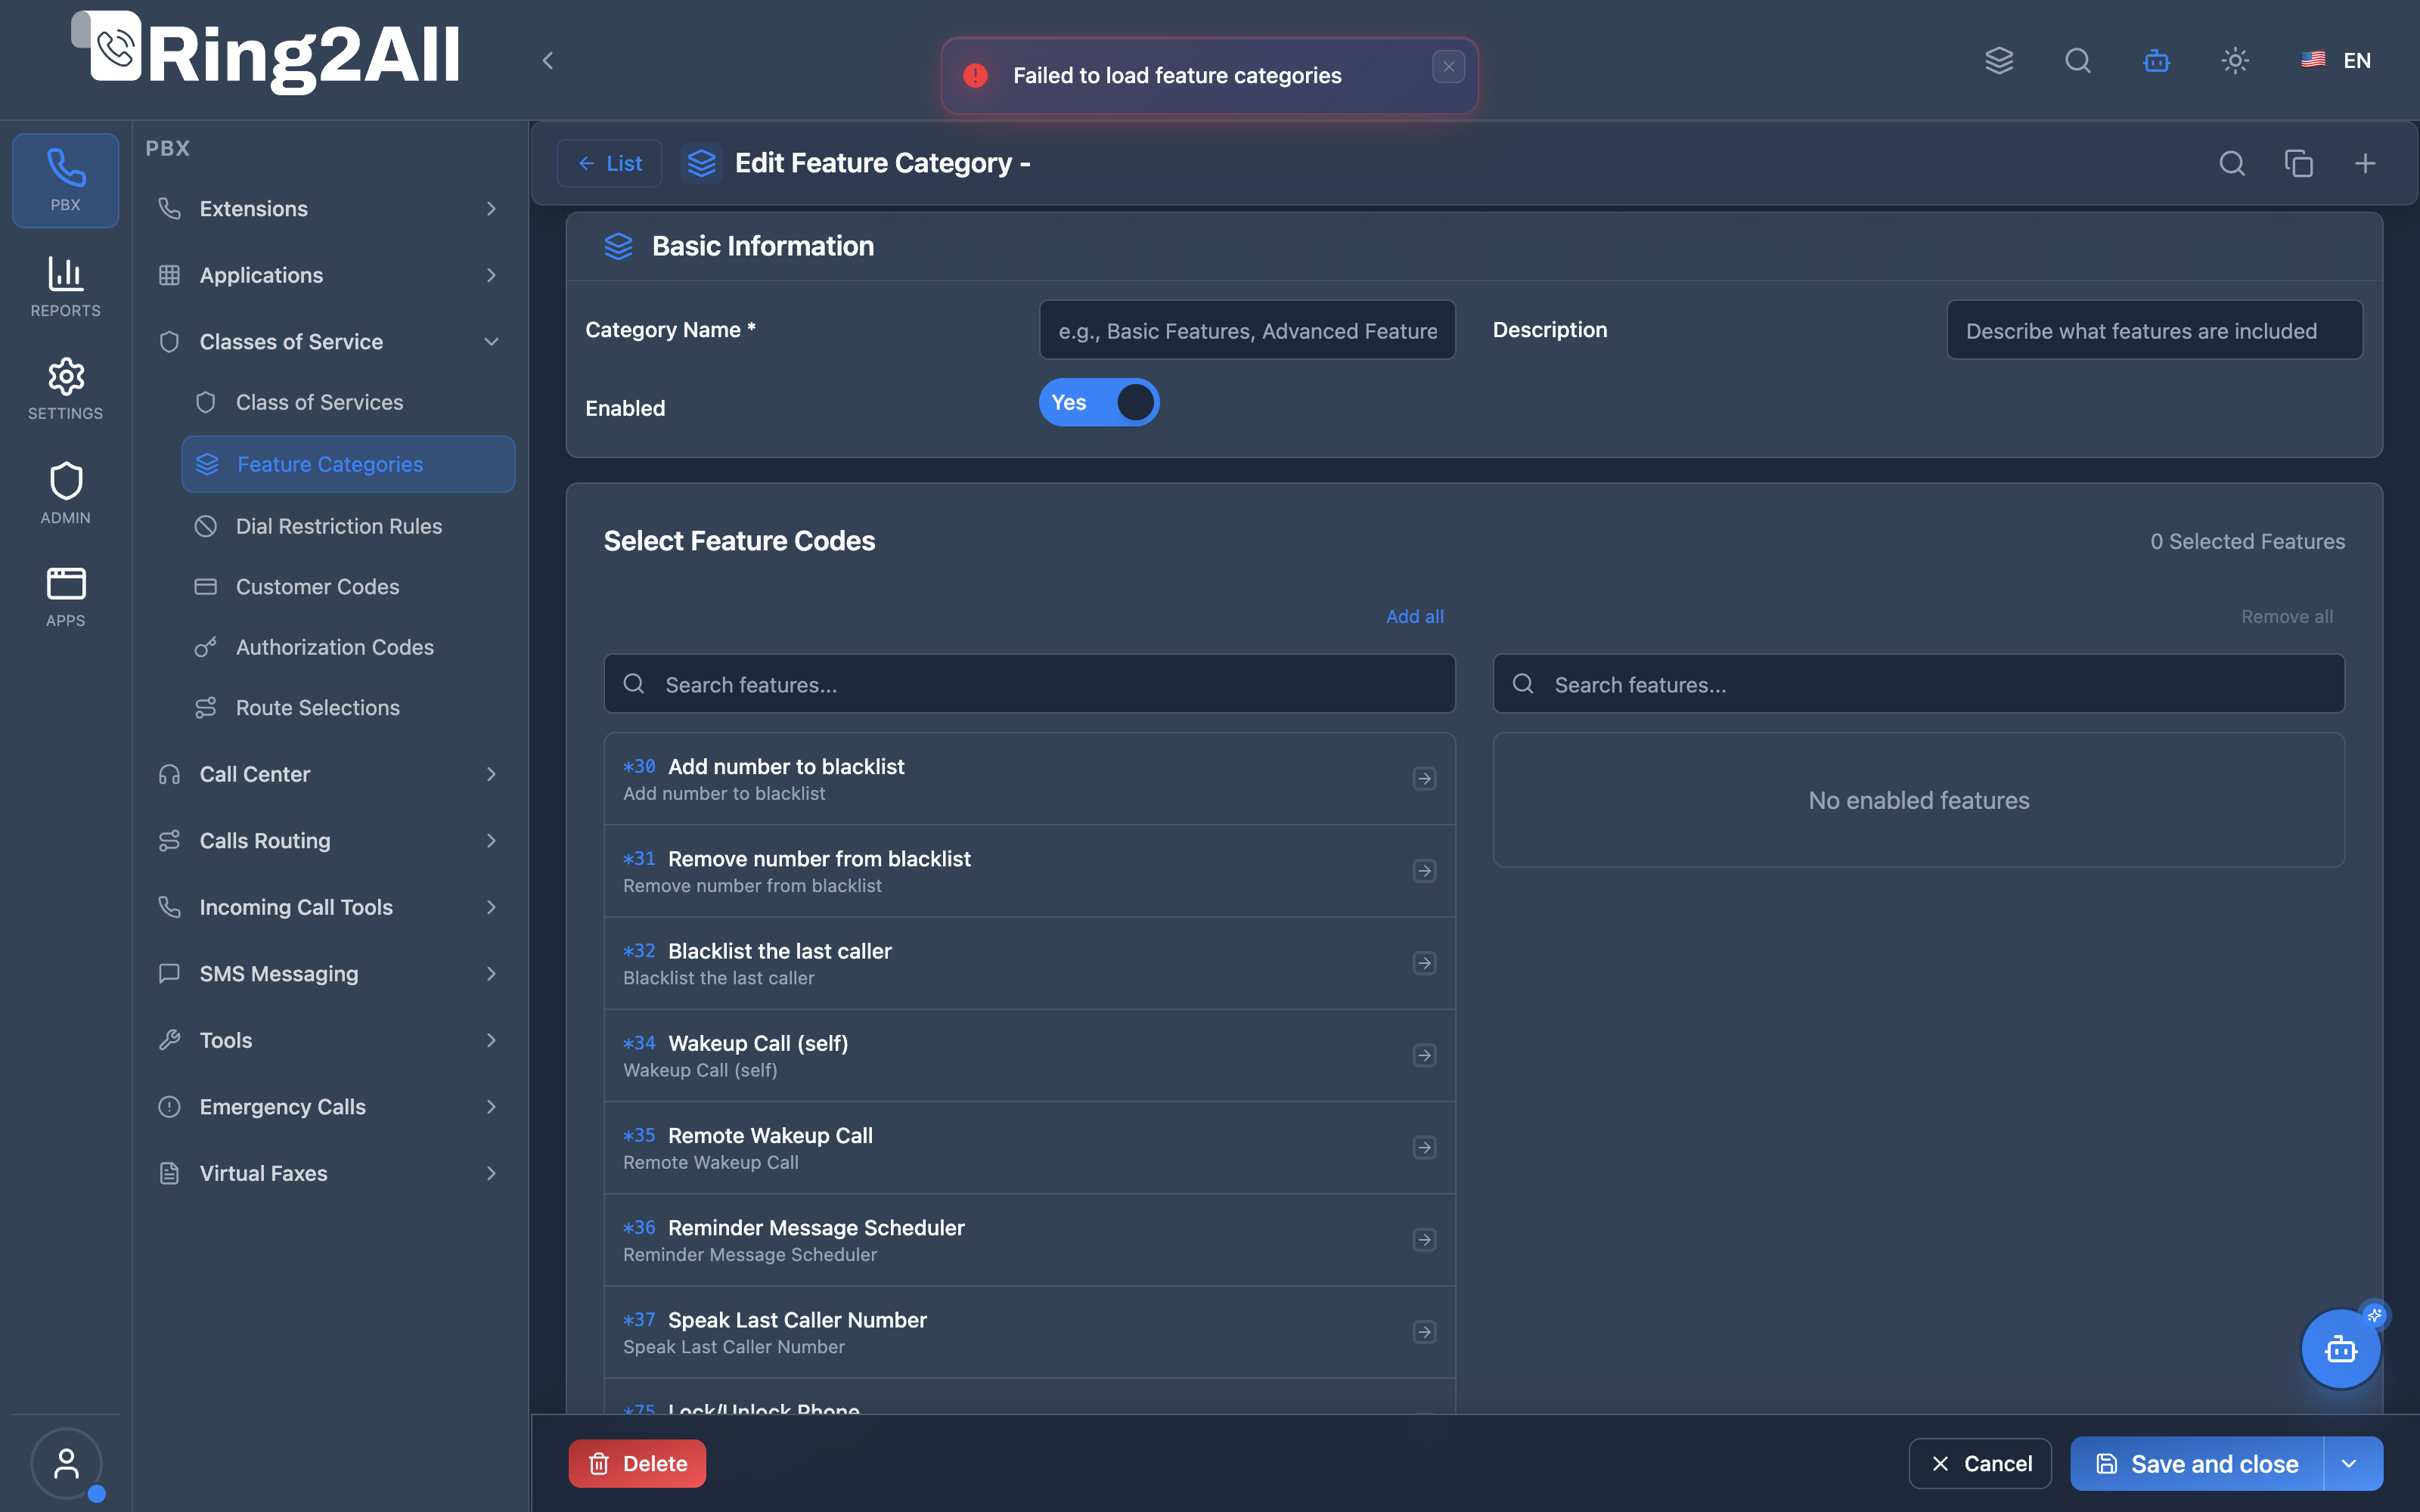The width and height of the screenshot is (2420, 1512).
Task: Toggle the Enabled switch off
Action: pos(1099,402)
